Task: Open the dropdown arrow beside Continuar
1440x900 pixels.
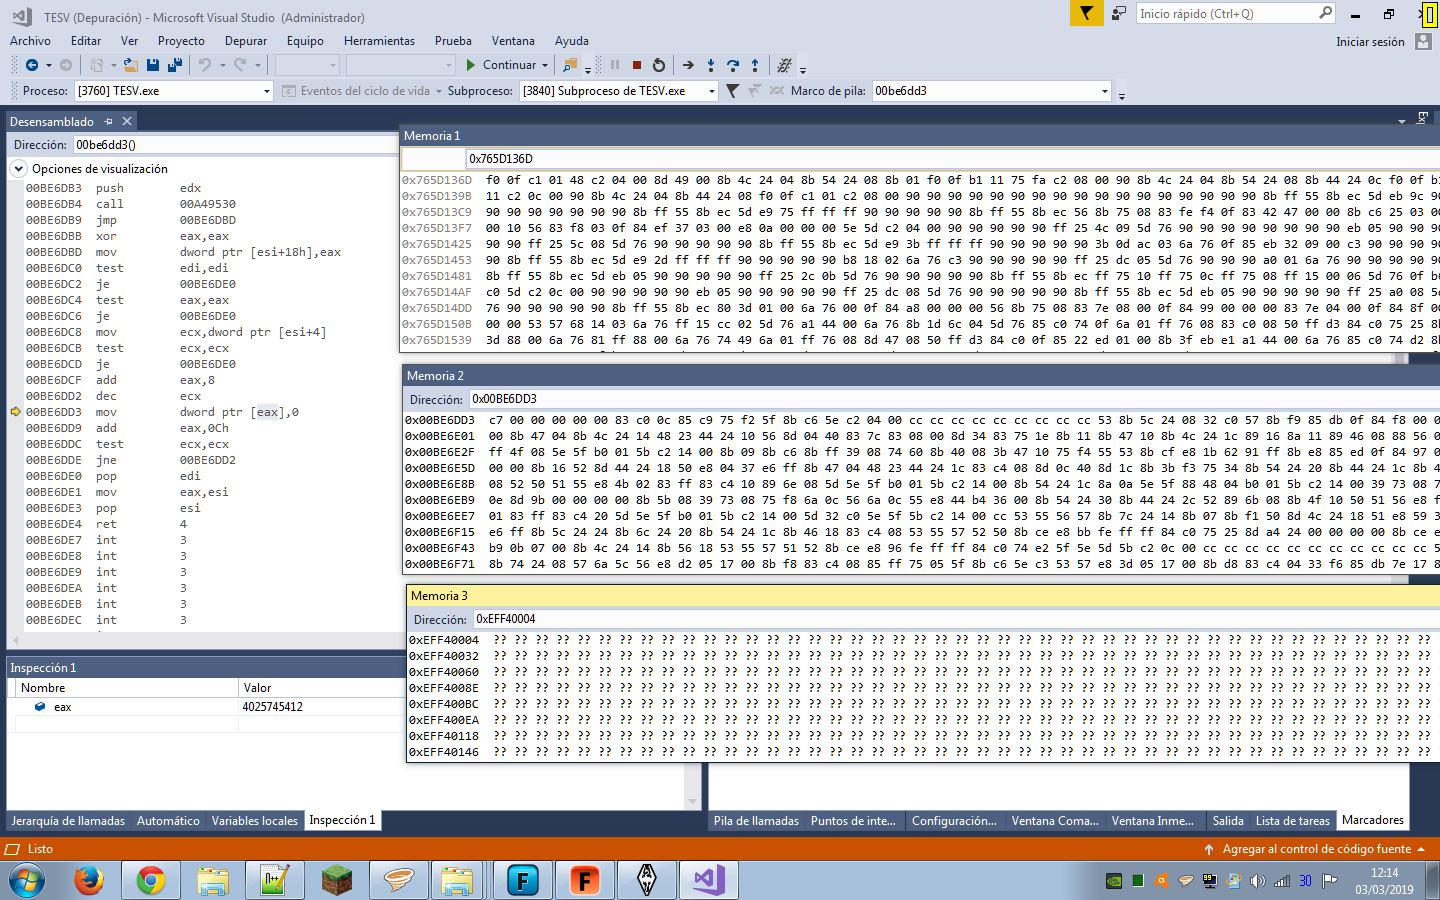Action: [x=545, y=65]
